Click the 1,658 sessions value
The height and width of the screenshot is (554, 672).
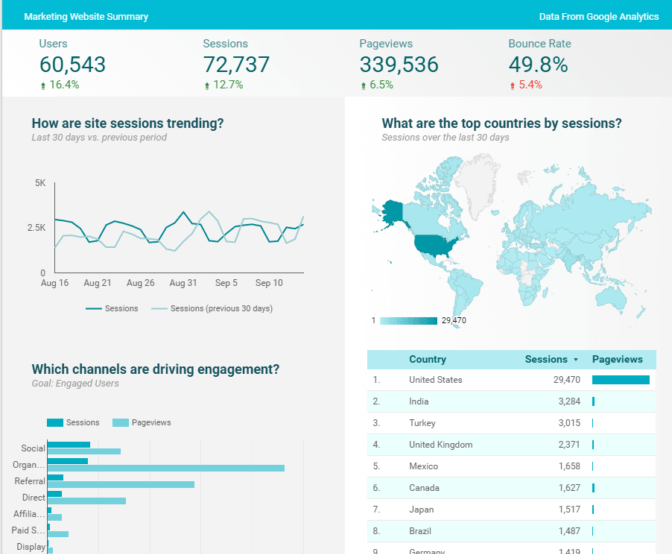[x=569, y=466]
